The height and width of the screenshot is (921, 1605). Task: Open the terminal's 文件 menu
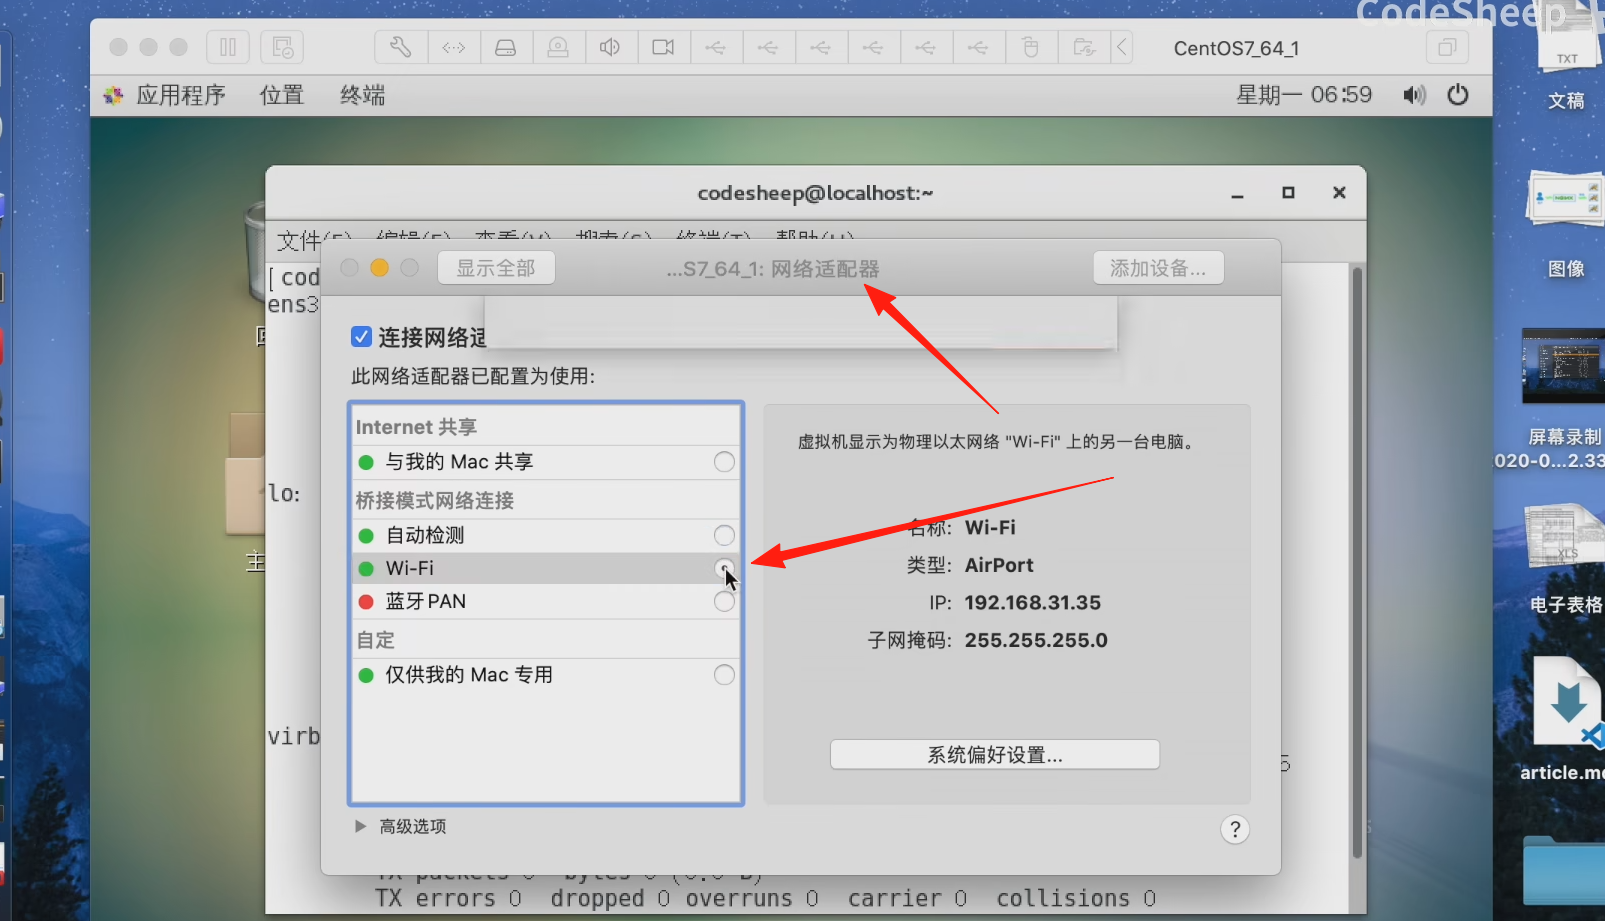313,240
